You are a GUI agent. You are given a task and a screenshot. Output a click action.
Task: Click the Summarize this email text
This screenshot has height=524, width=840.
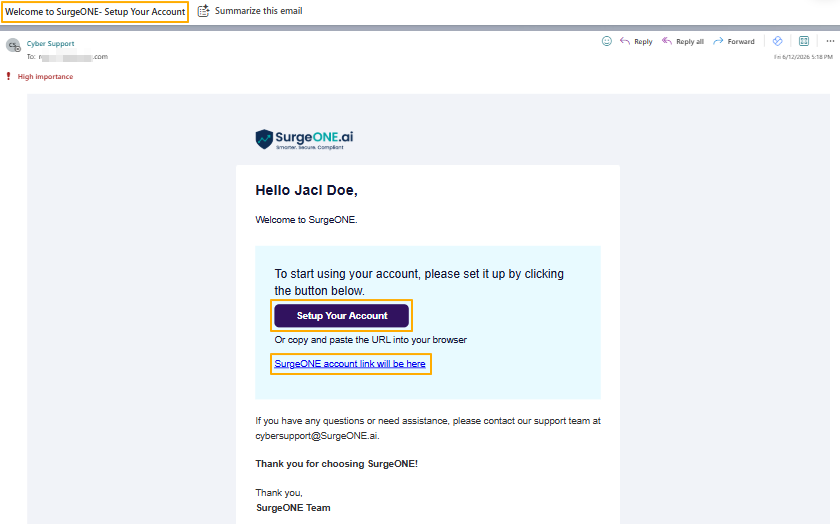pos(258,11)
